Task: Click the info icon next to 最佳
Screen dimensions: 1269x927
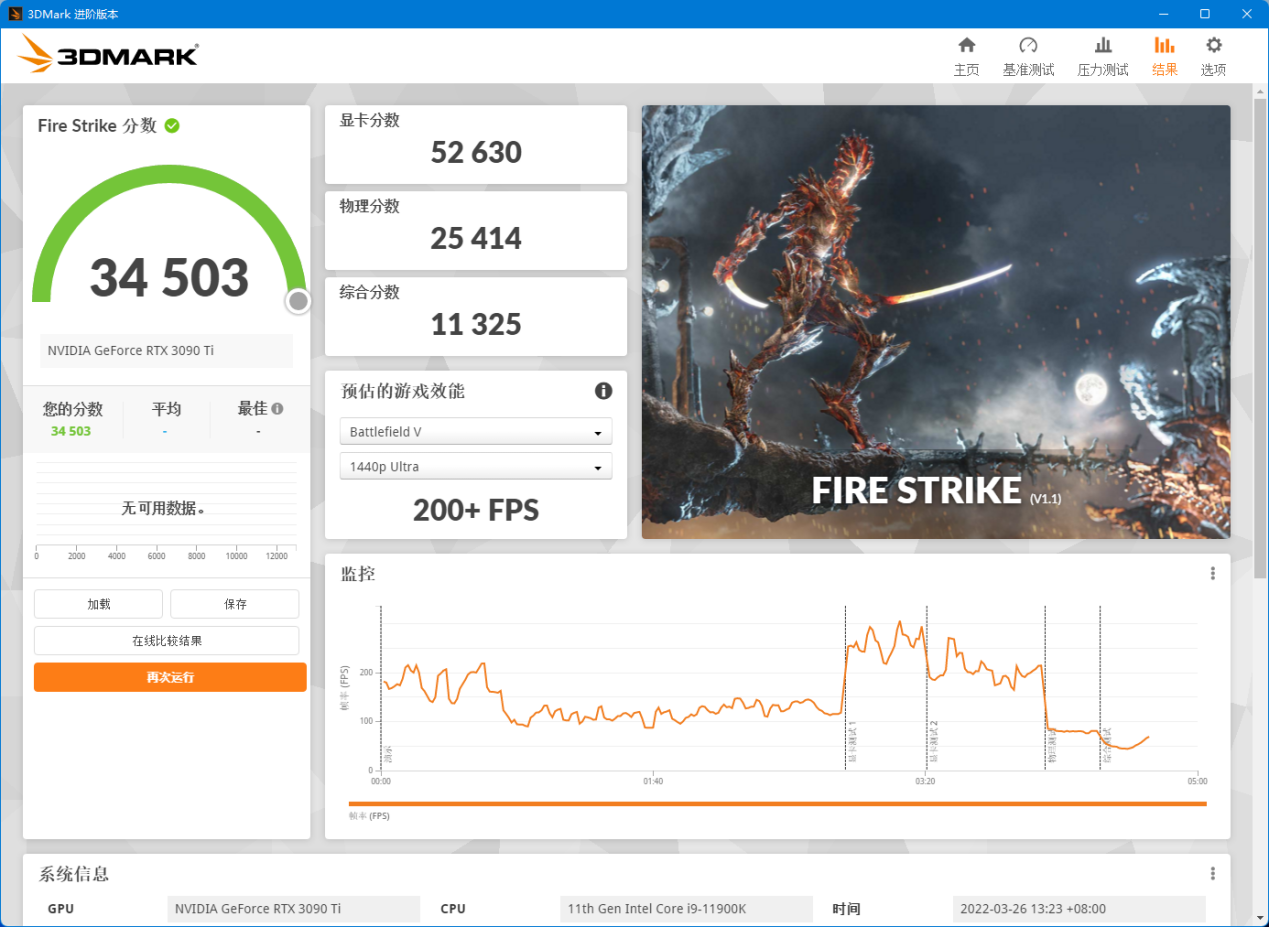Action: [x=277, y=409]
